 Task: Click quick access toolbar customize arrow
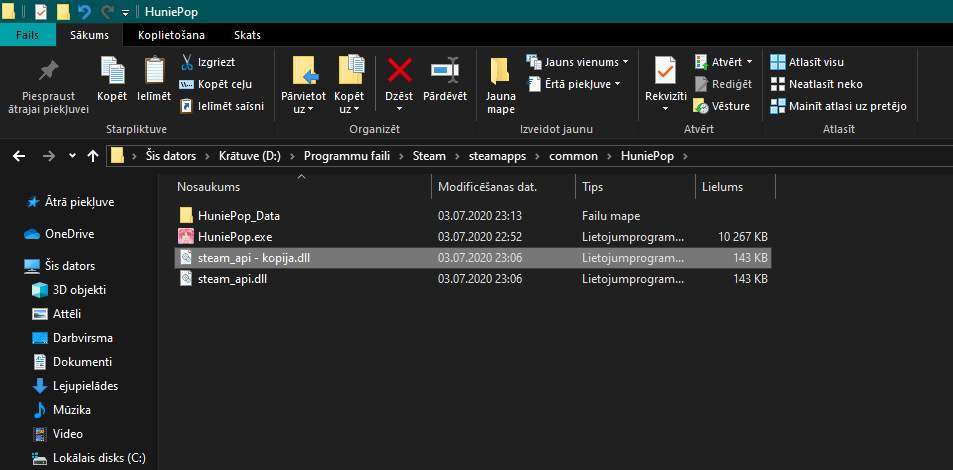pyautogui.click(x=125, y=12)
